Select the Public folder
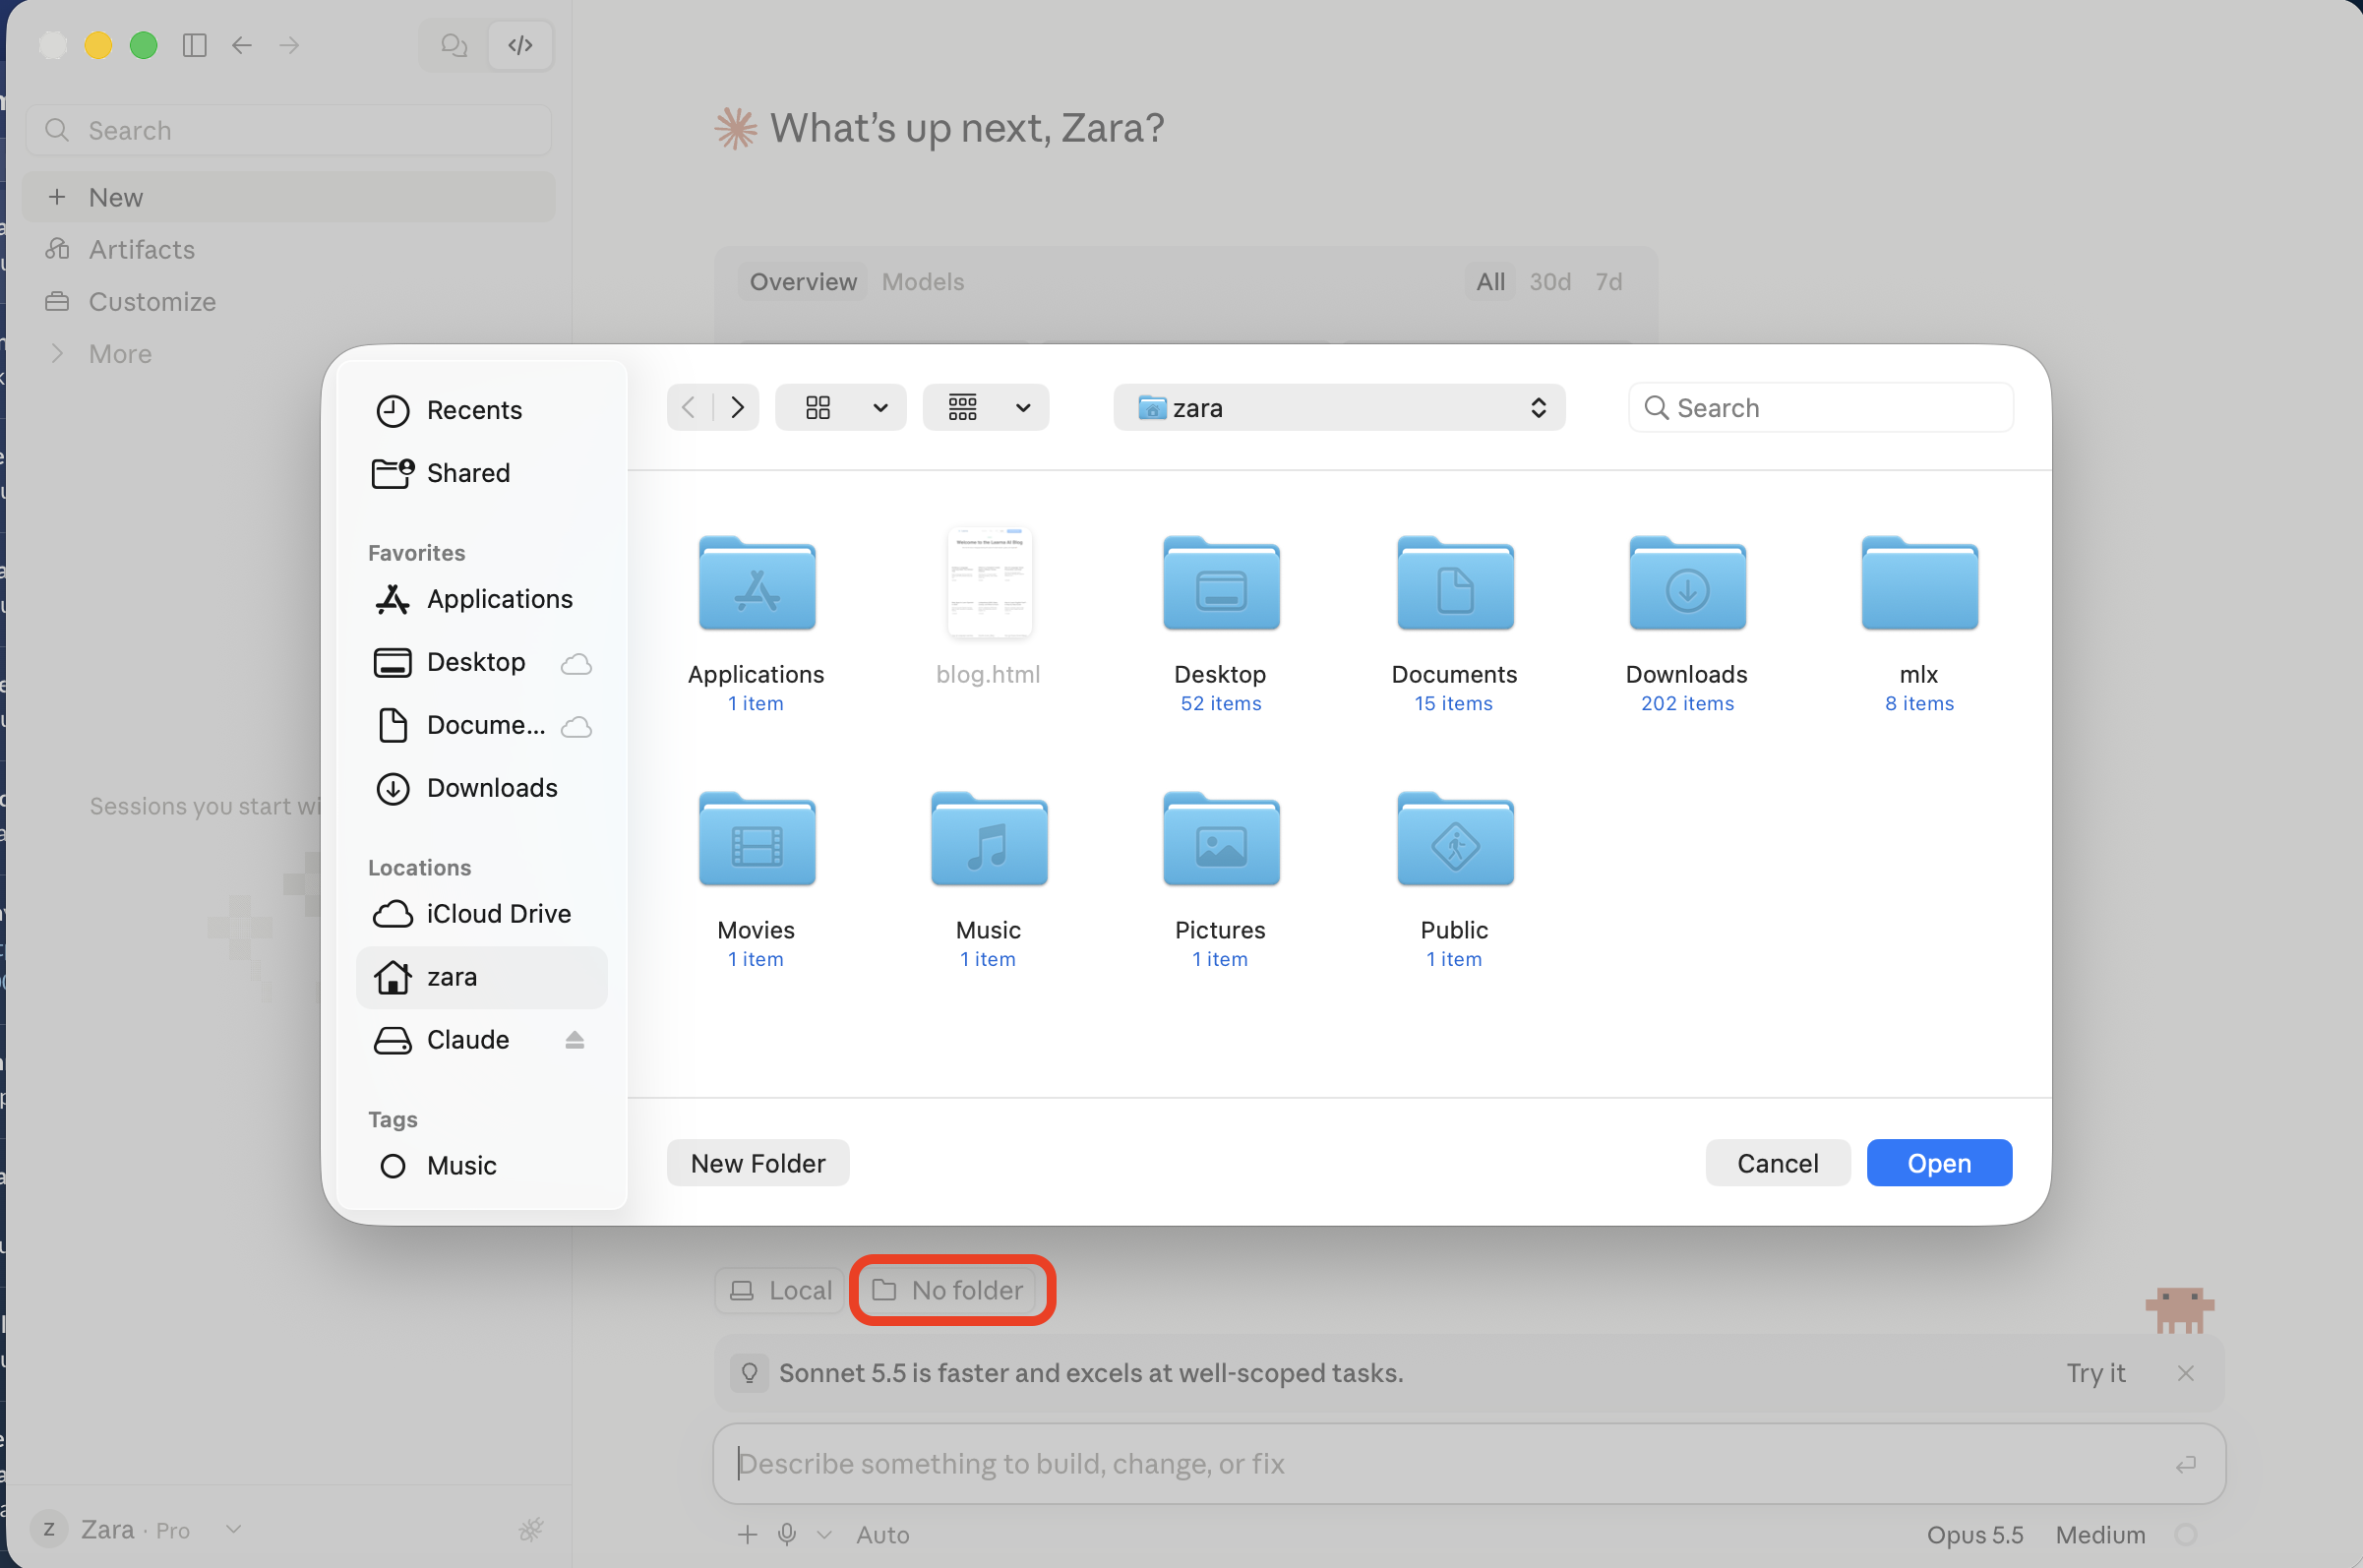The image size is (2363, 1568). point(1455,840)
